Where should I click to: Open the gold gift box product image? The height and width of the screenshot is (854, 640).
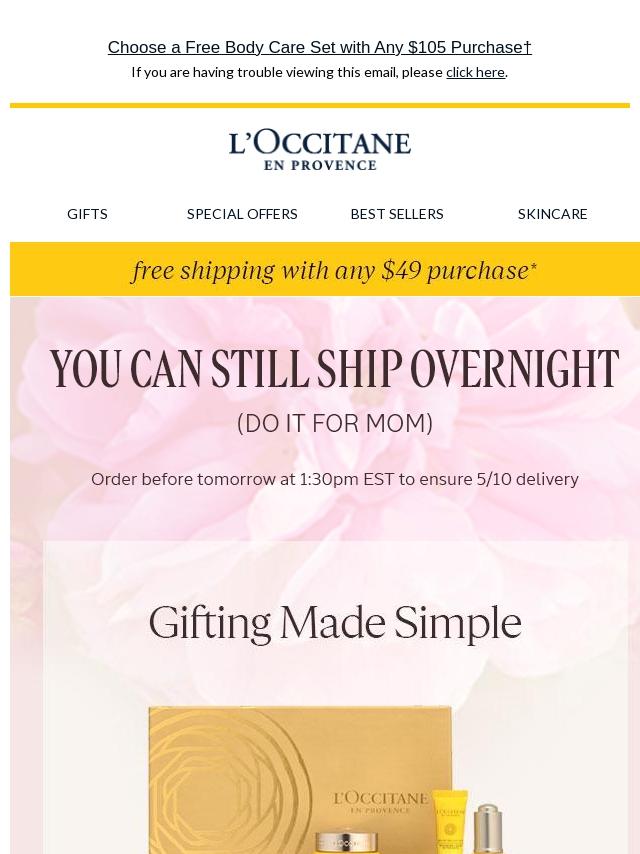[300, 780]
